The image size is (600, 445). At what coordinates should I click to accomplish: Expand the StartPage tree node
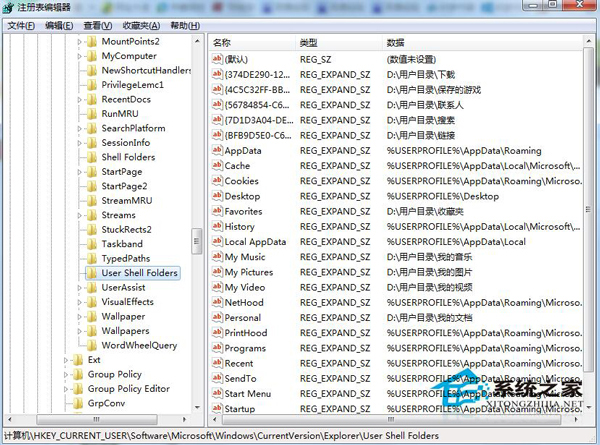(80, 172)
